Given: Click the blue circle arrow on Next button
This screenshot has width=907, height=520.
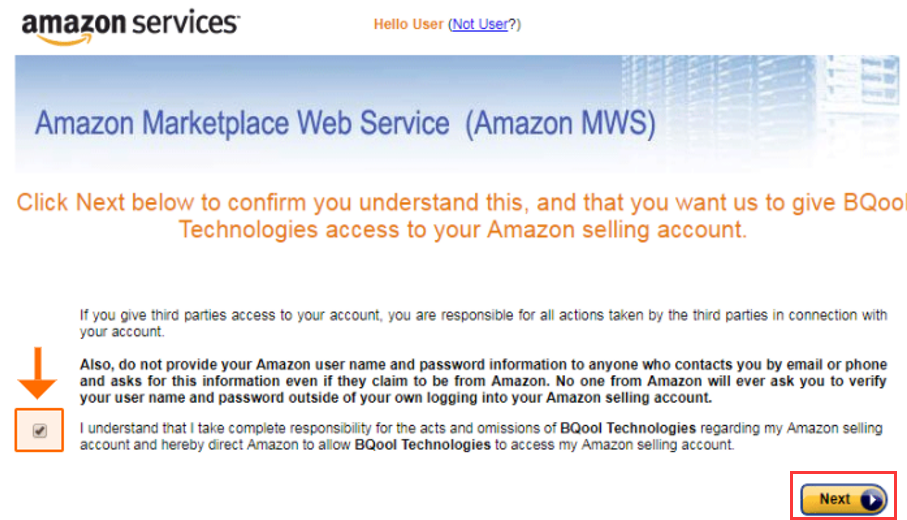Looking at the screenshot, I should click(872, 500).
